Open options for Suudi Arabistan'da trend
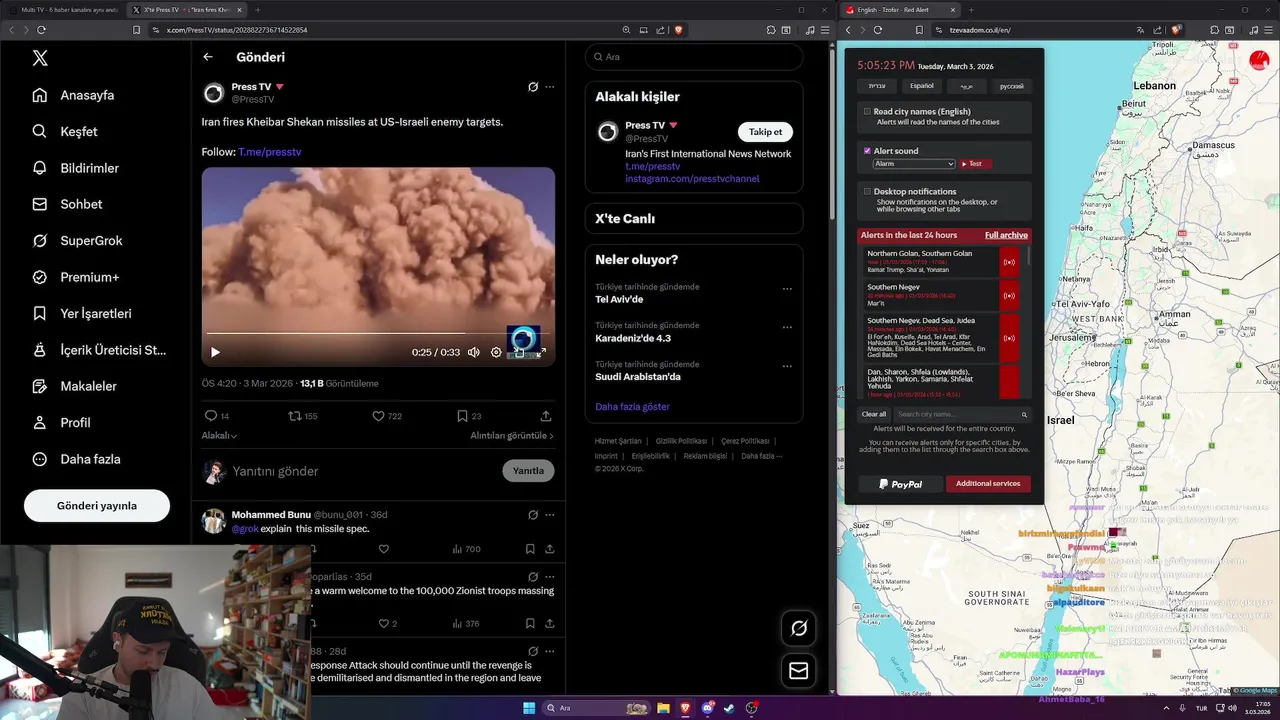This screenshot has width=1280, height=720. click(787, 366)
